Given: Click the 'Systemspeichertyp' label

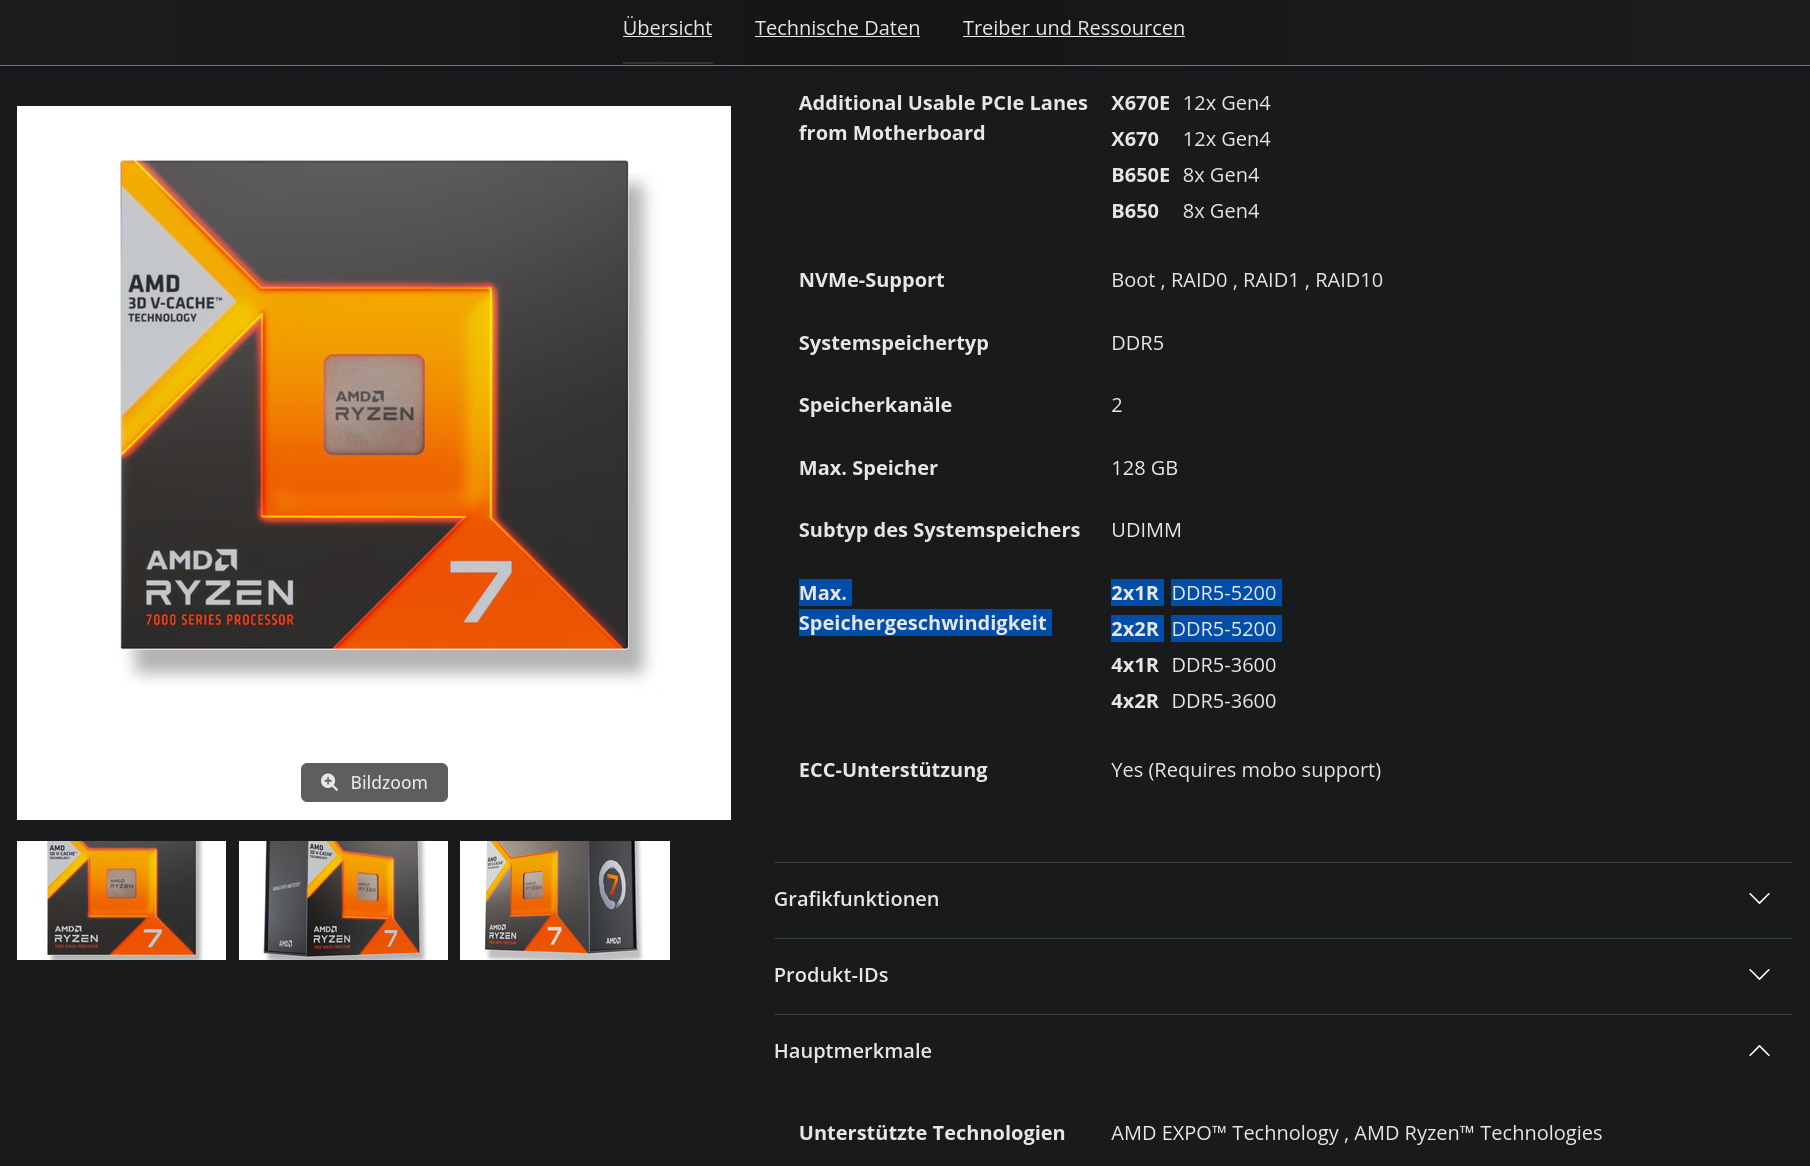Looking at the screenshot, I should pyautogui.click(x=893, y=343).
